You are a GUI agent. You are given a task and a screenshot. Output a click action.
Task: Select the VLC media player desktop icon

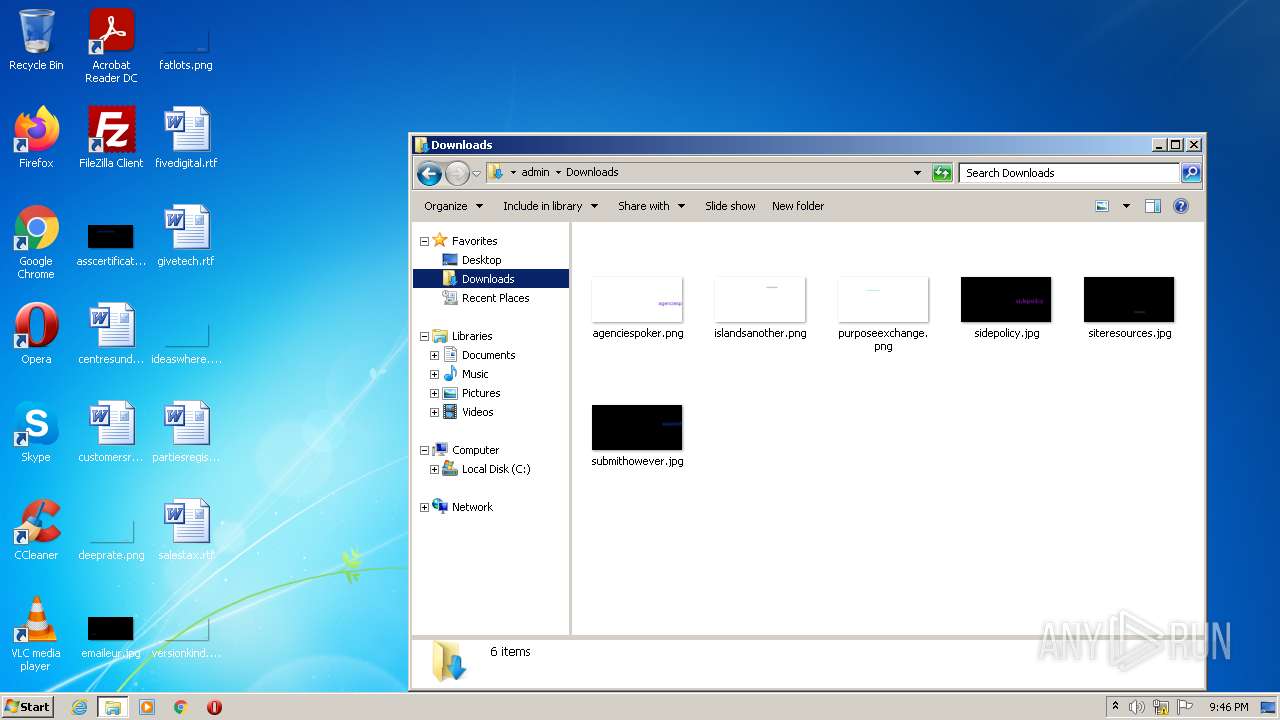(36, 634)
